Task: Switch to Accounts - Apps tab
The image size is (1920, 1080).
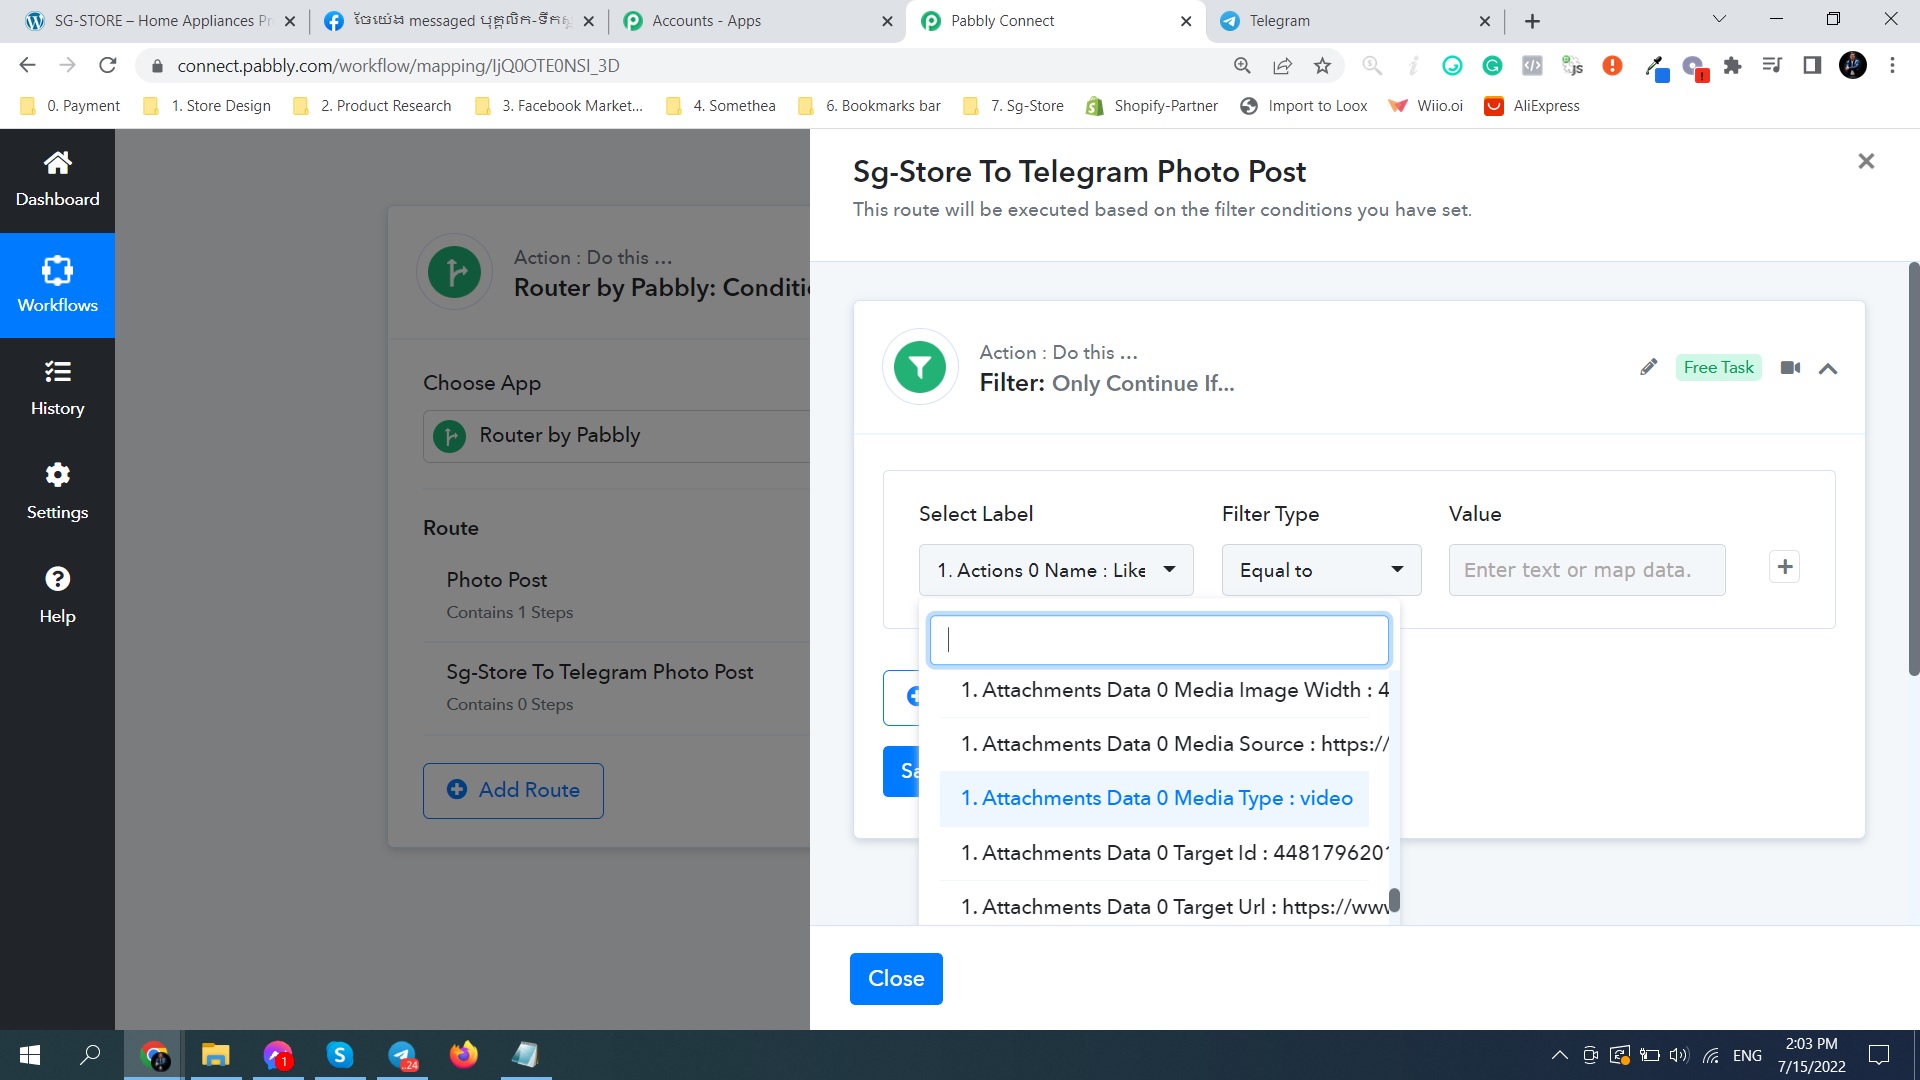Action: tap(756, 21)
